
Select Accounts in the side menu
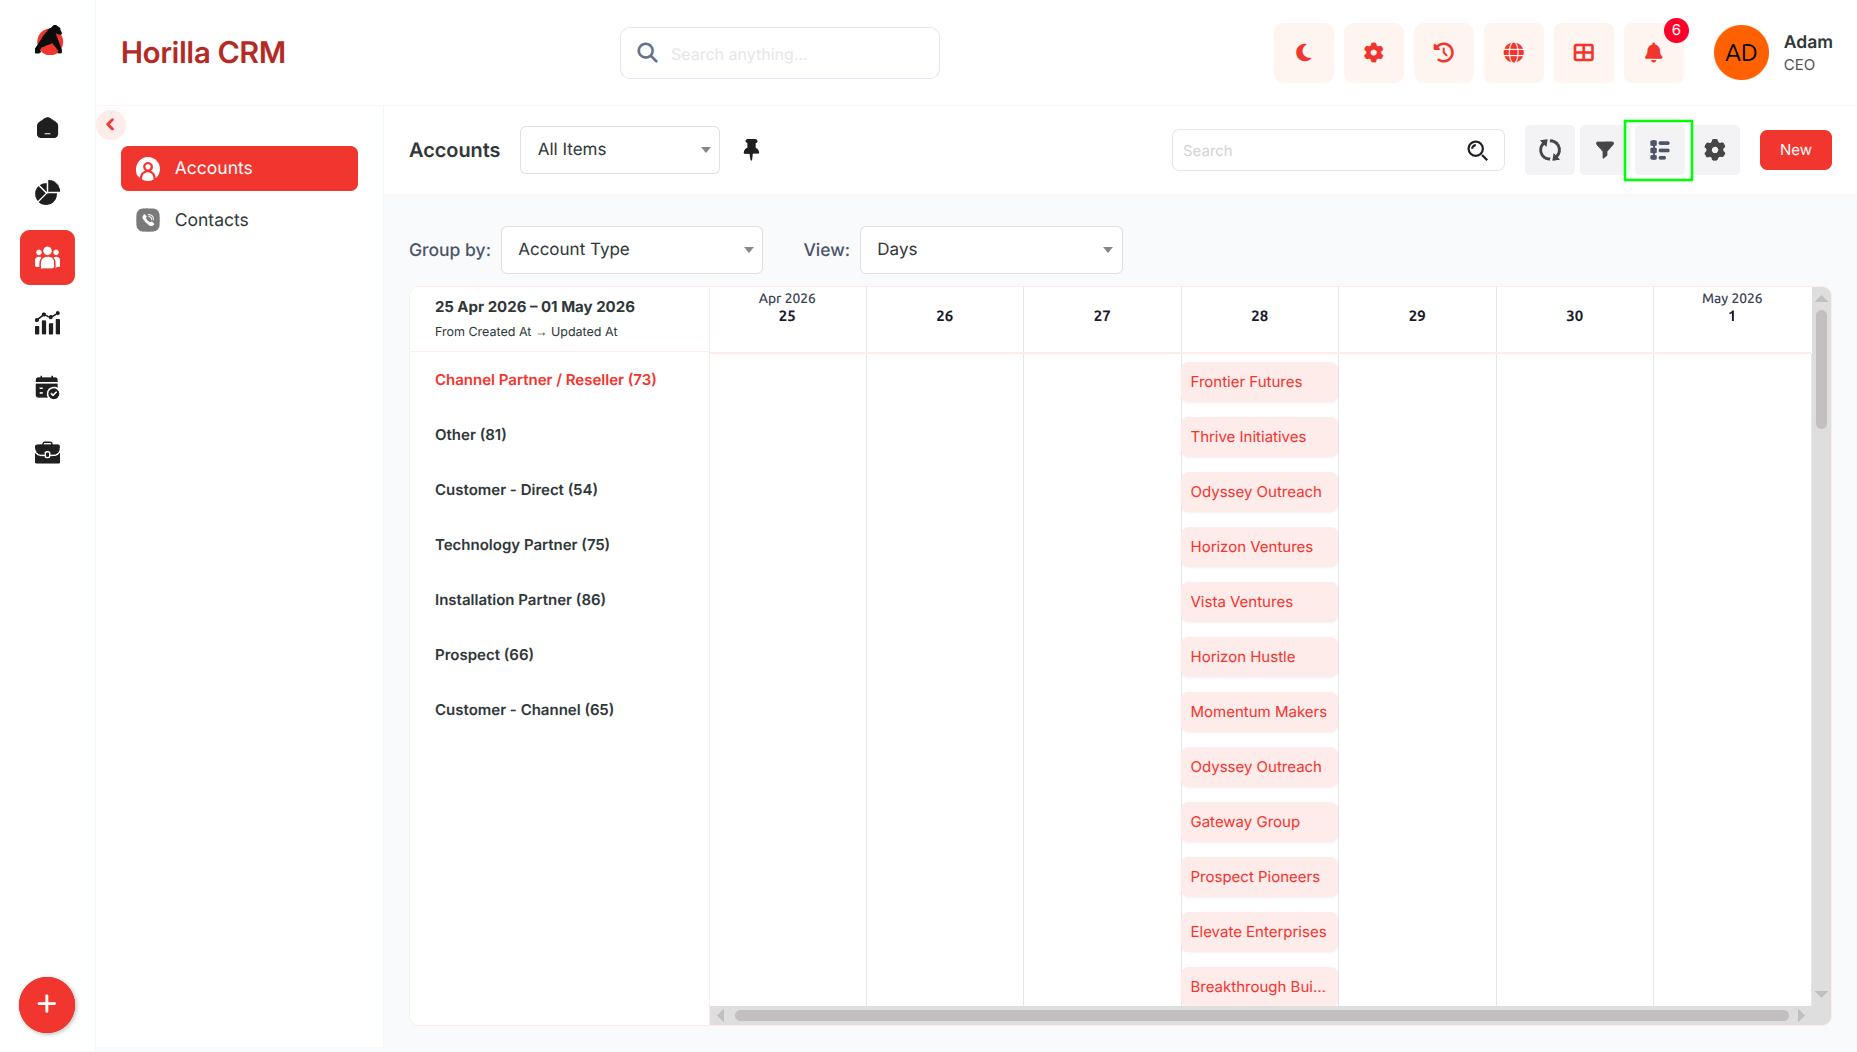239,168
